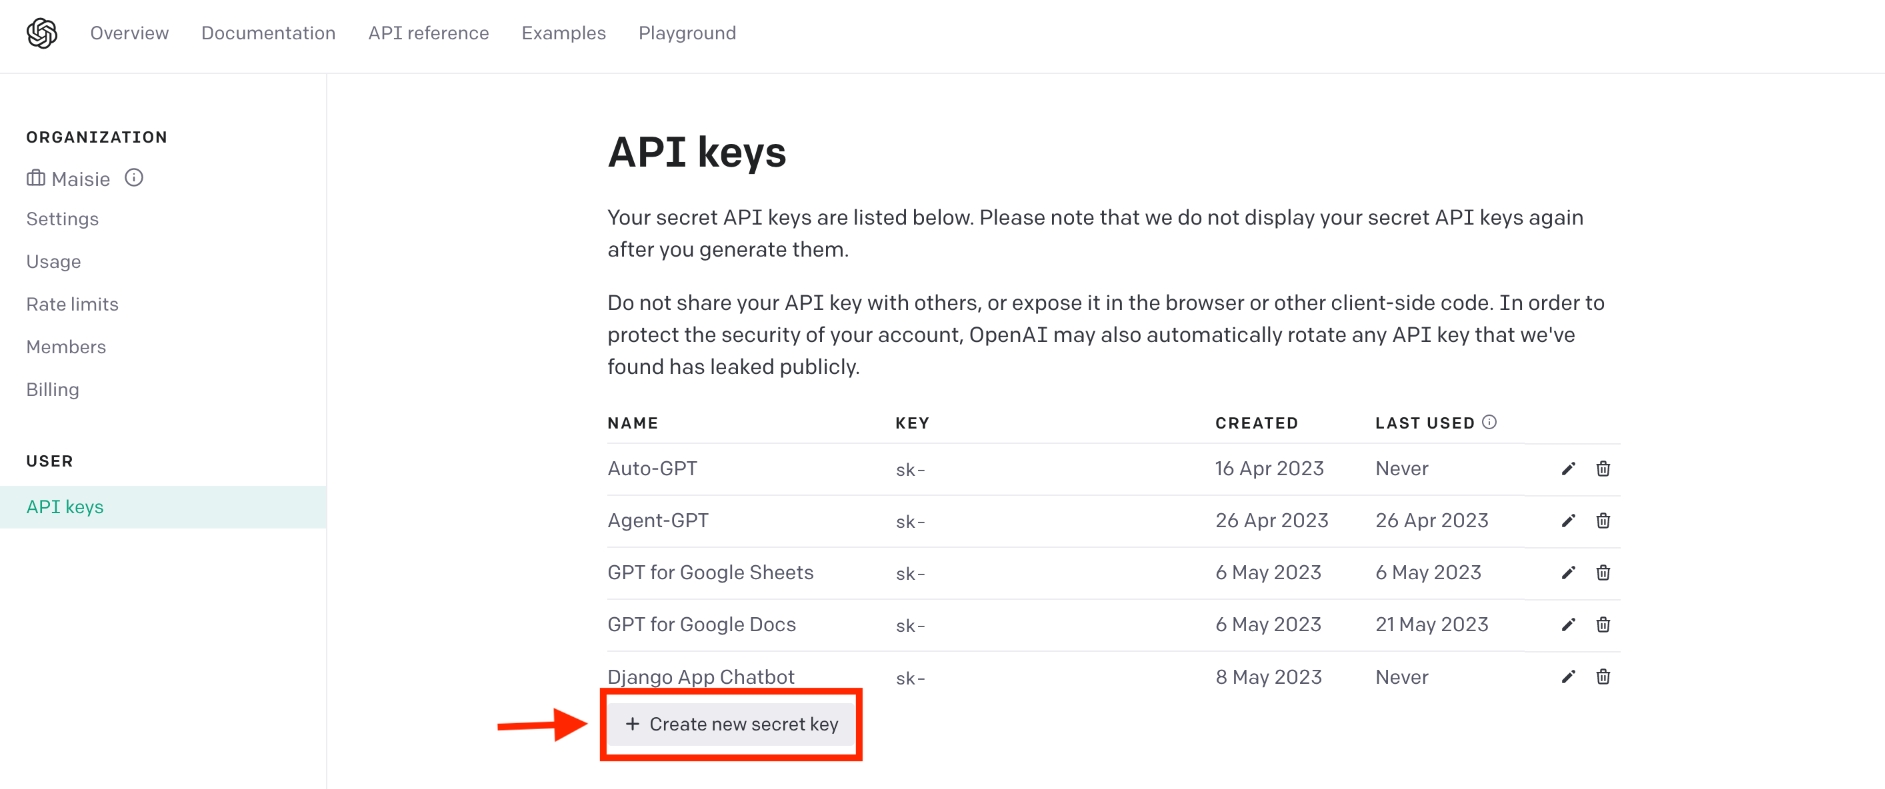Delete the Agent-GPT key
This screenshot has height=789, width=1885.
(x=1603, y=521)
